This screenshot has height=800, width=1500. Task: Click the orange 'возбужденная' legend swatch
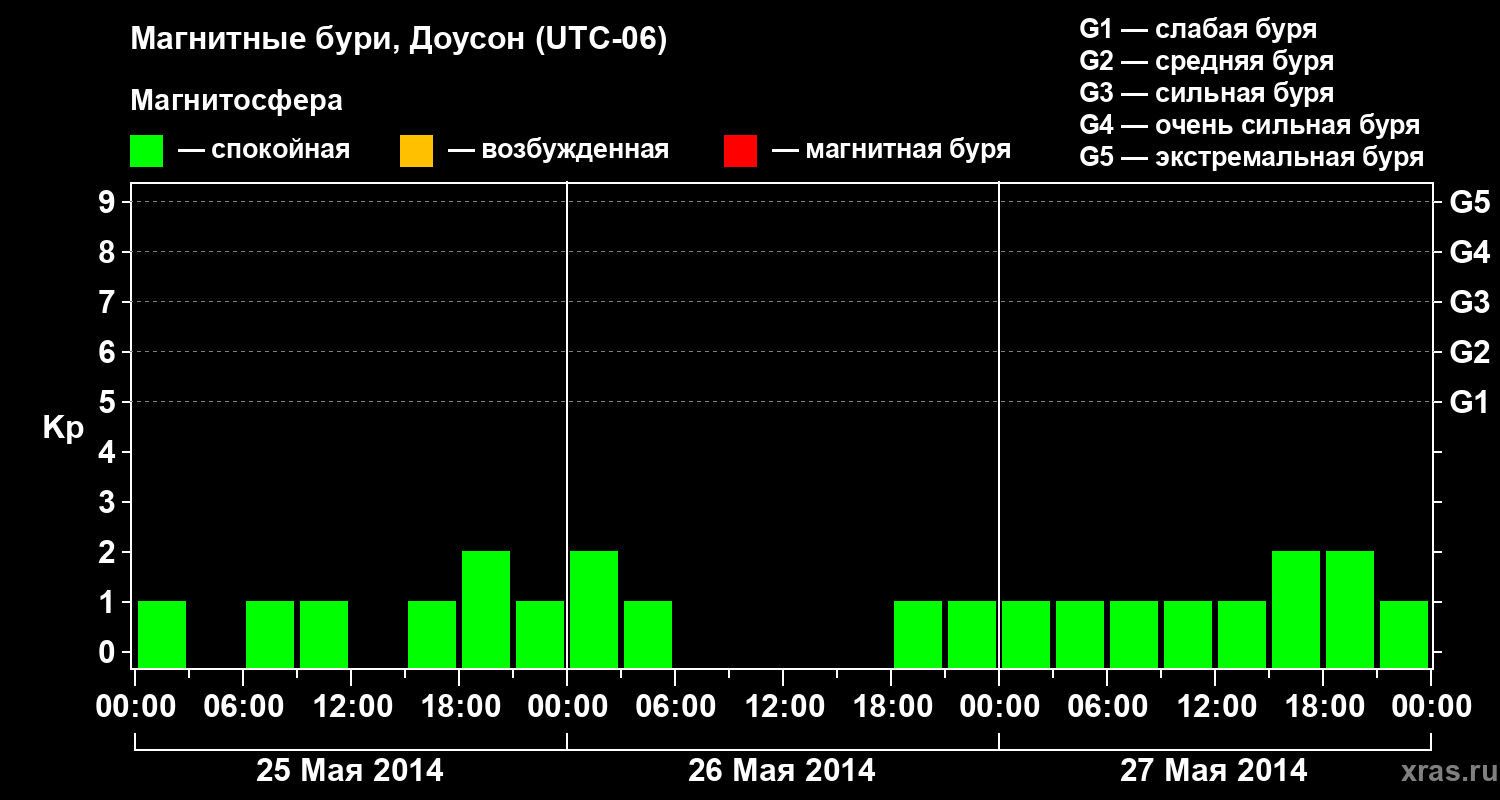[x=416, y=151]
